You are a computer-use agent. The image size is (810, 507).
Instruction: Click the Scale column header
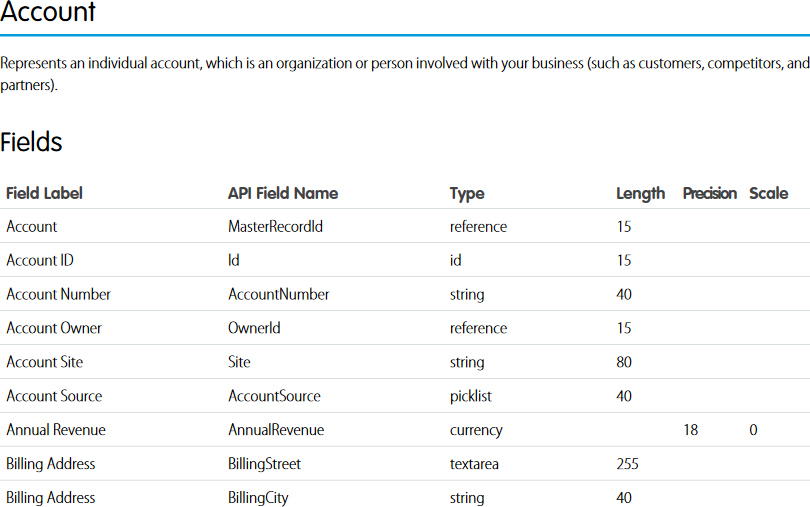coord(768,194)
